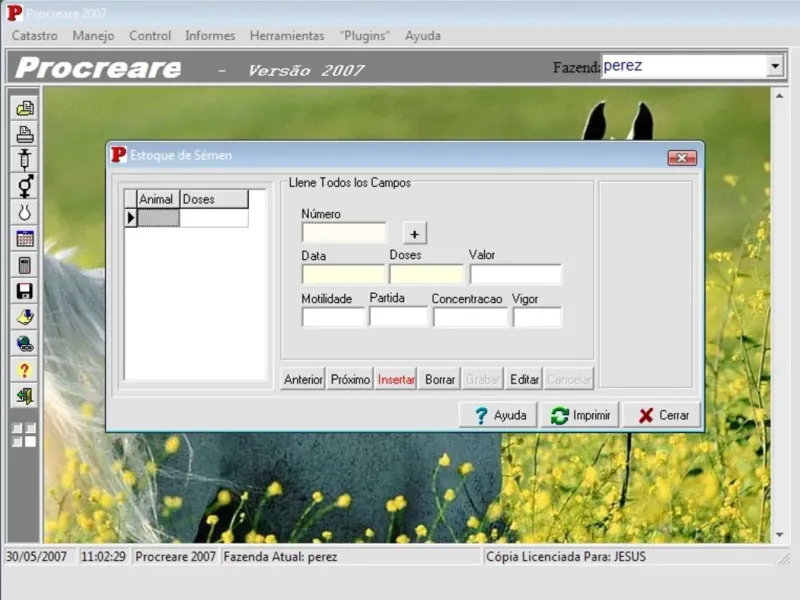
Task: Click the Insertar button
Action: 396,380
